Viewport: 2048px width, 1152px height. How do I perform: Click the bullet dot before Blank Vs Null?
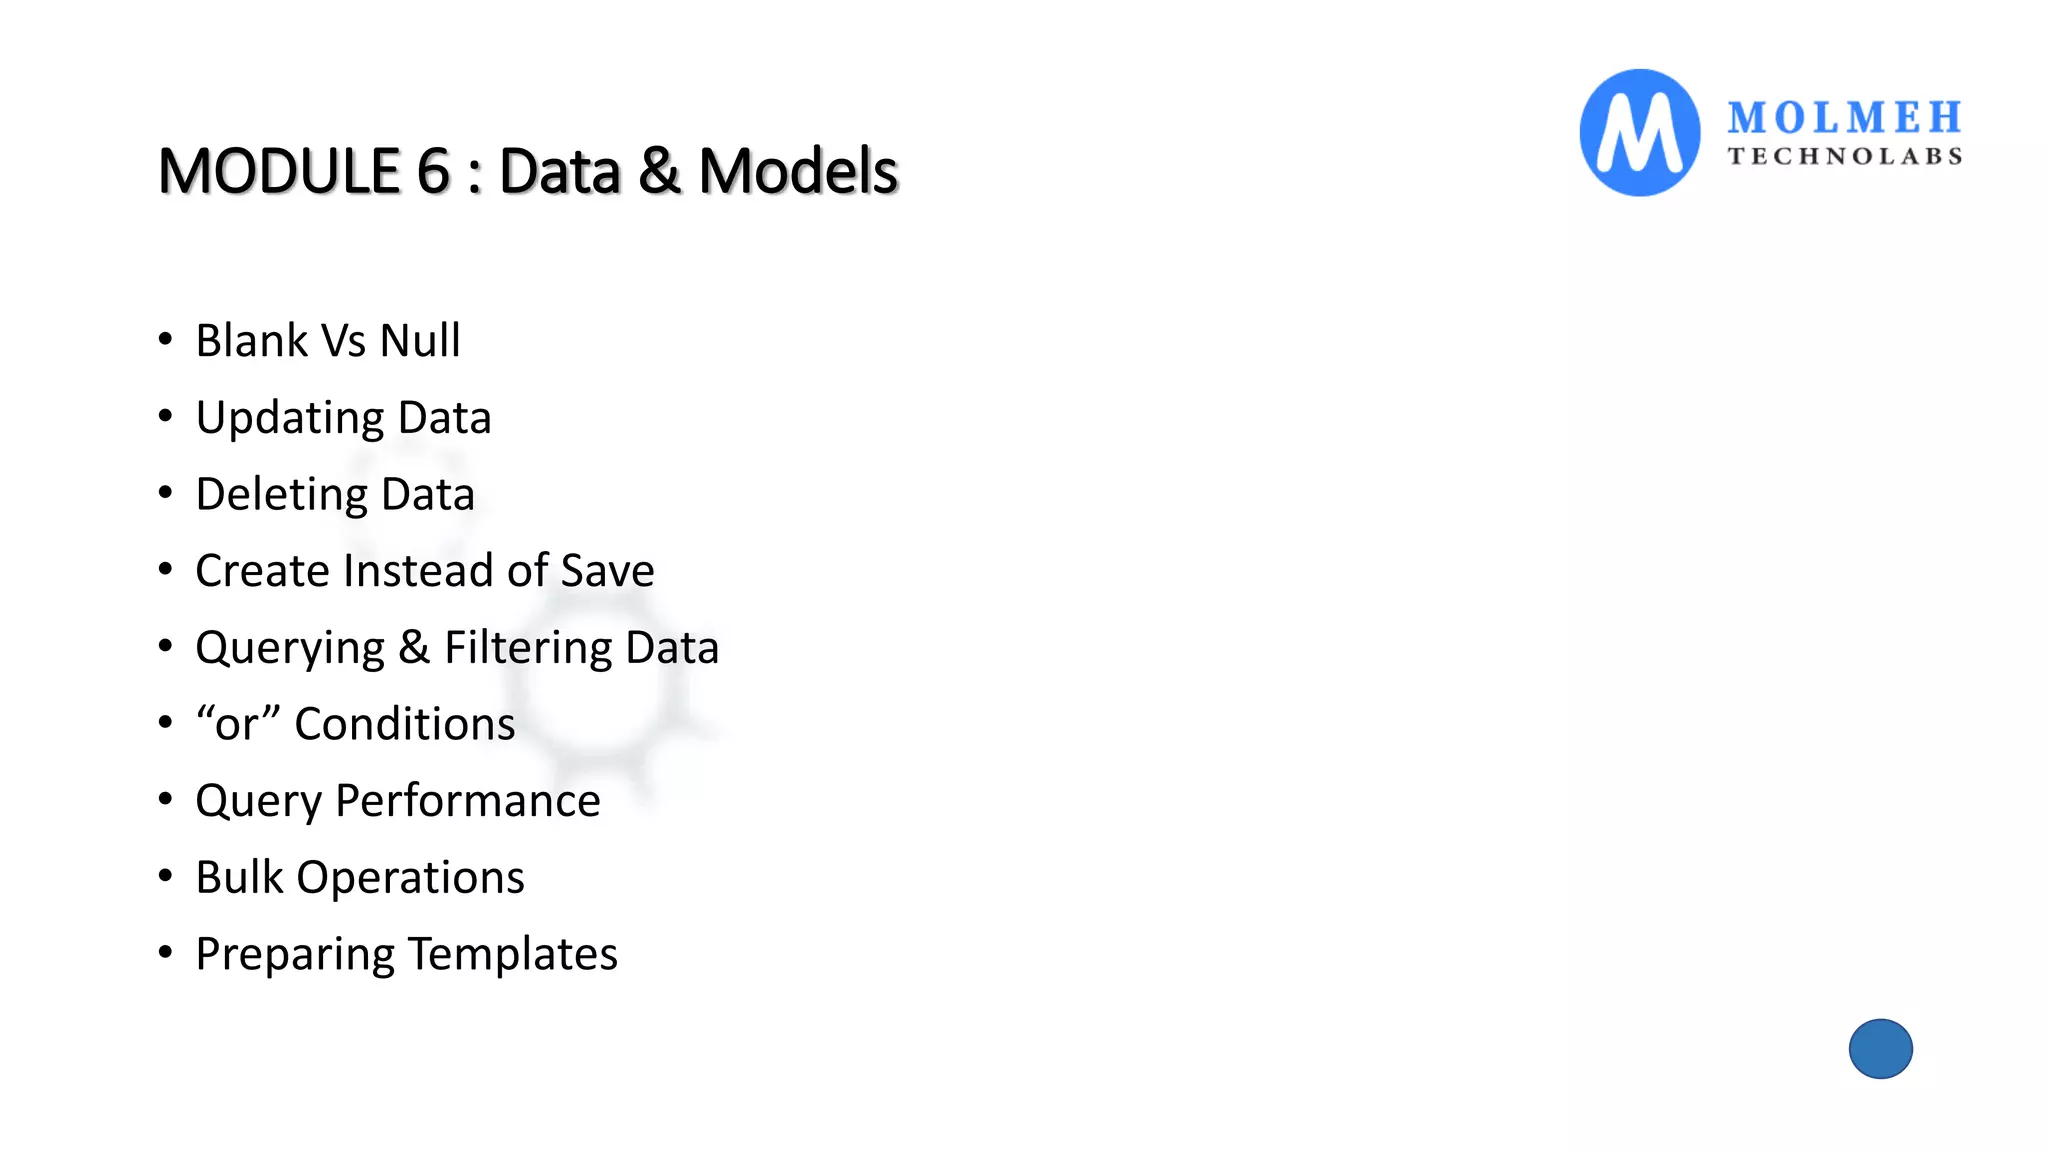coord(166,339)
